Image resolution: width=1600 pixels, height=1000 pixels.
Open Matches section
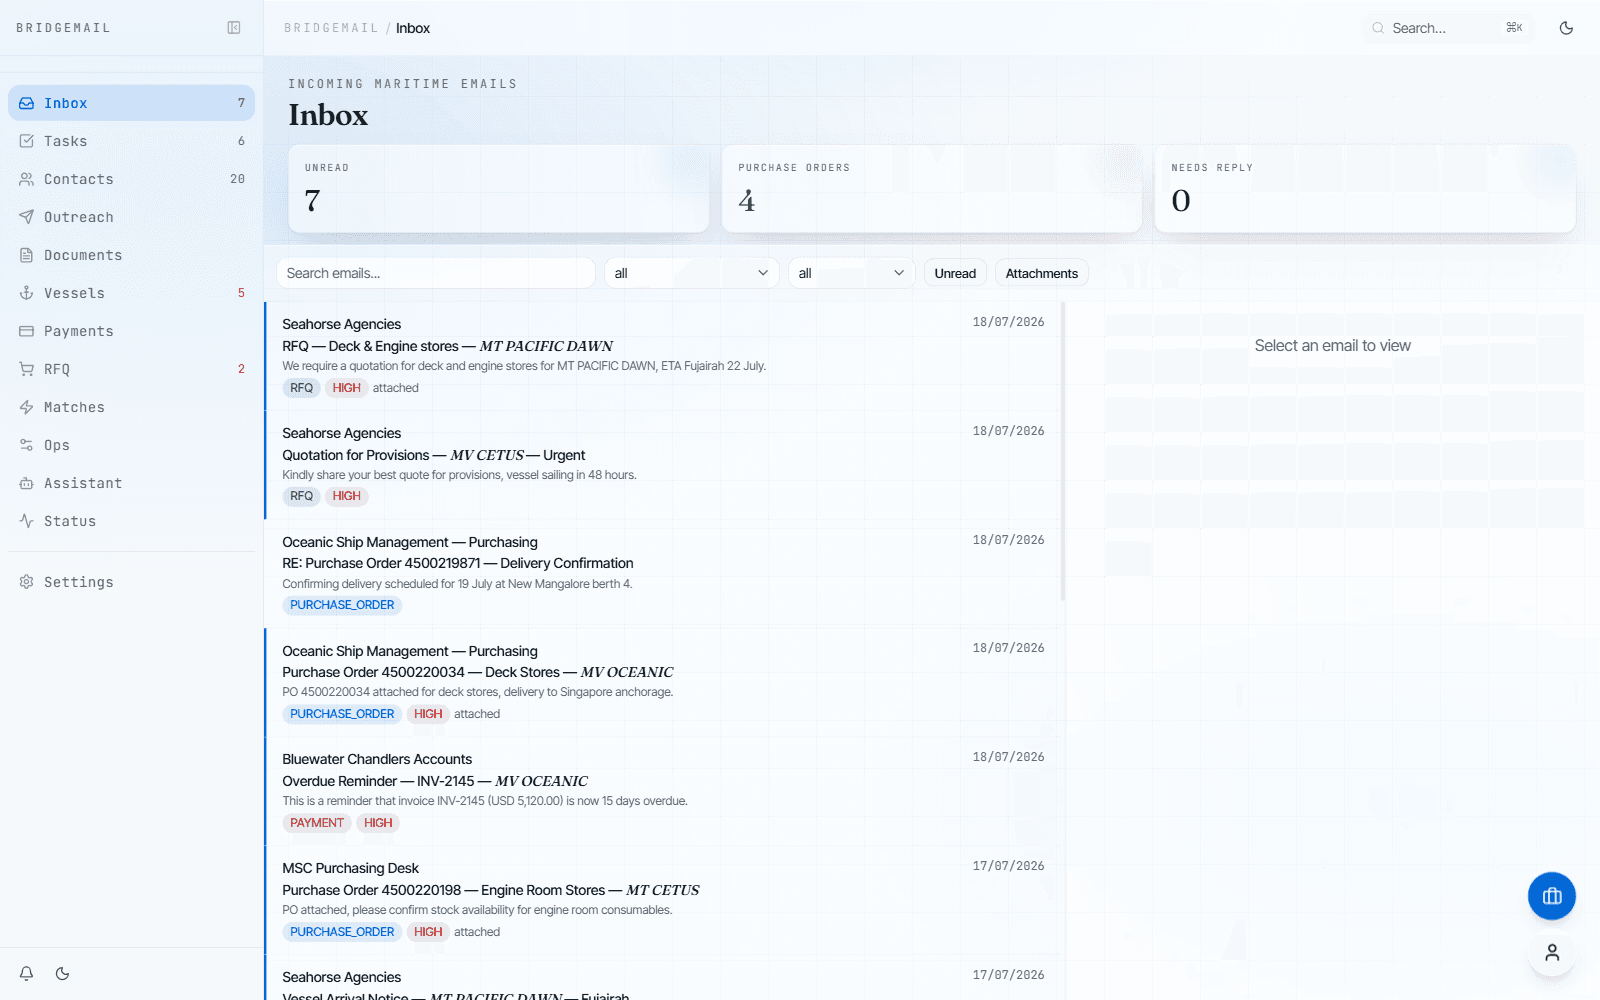point(131,407)
